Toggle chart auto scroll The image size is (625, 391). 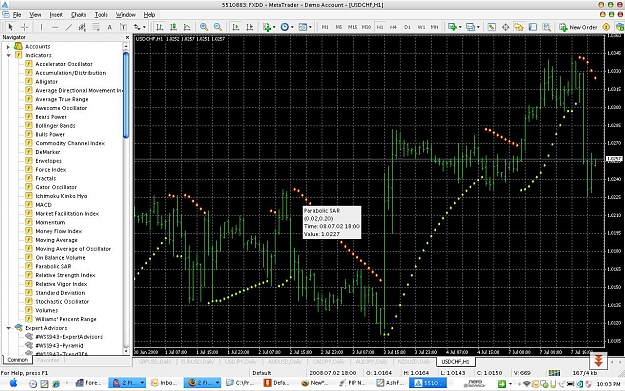click(236, 27)
